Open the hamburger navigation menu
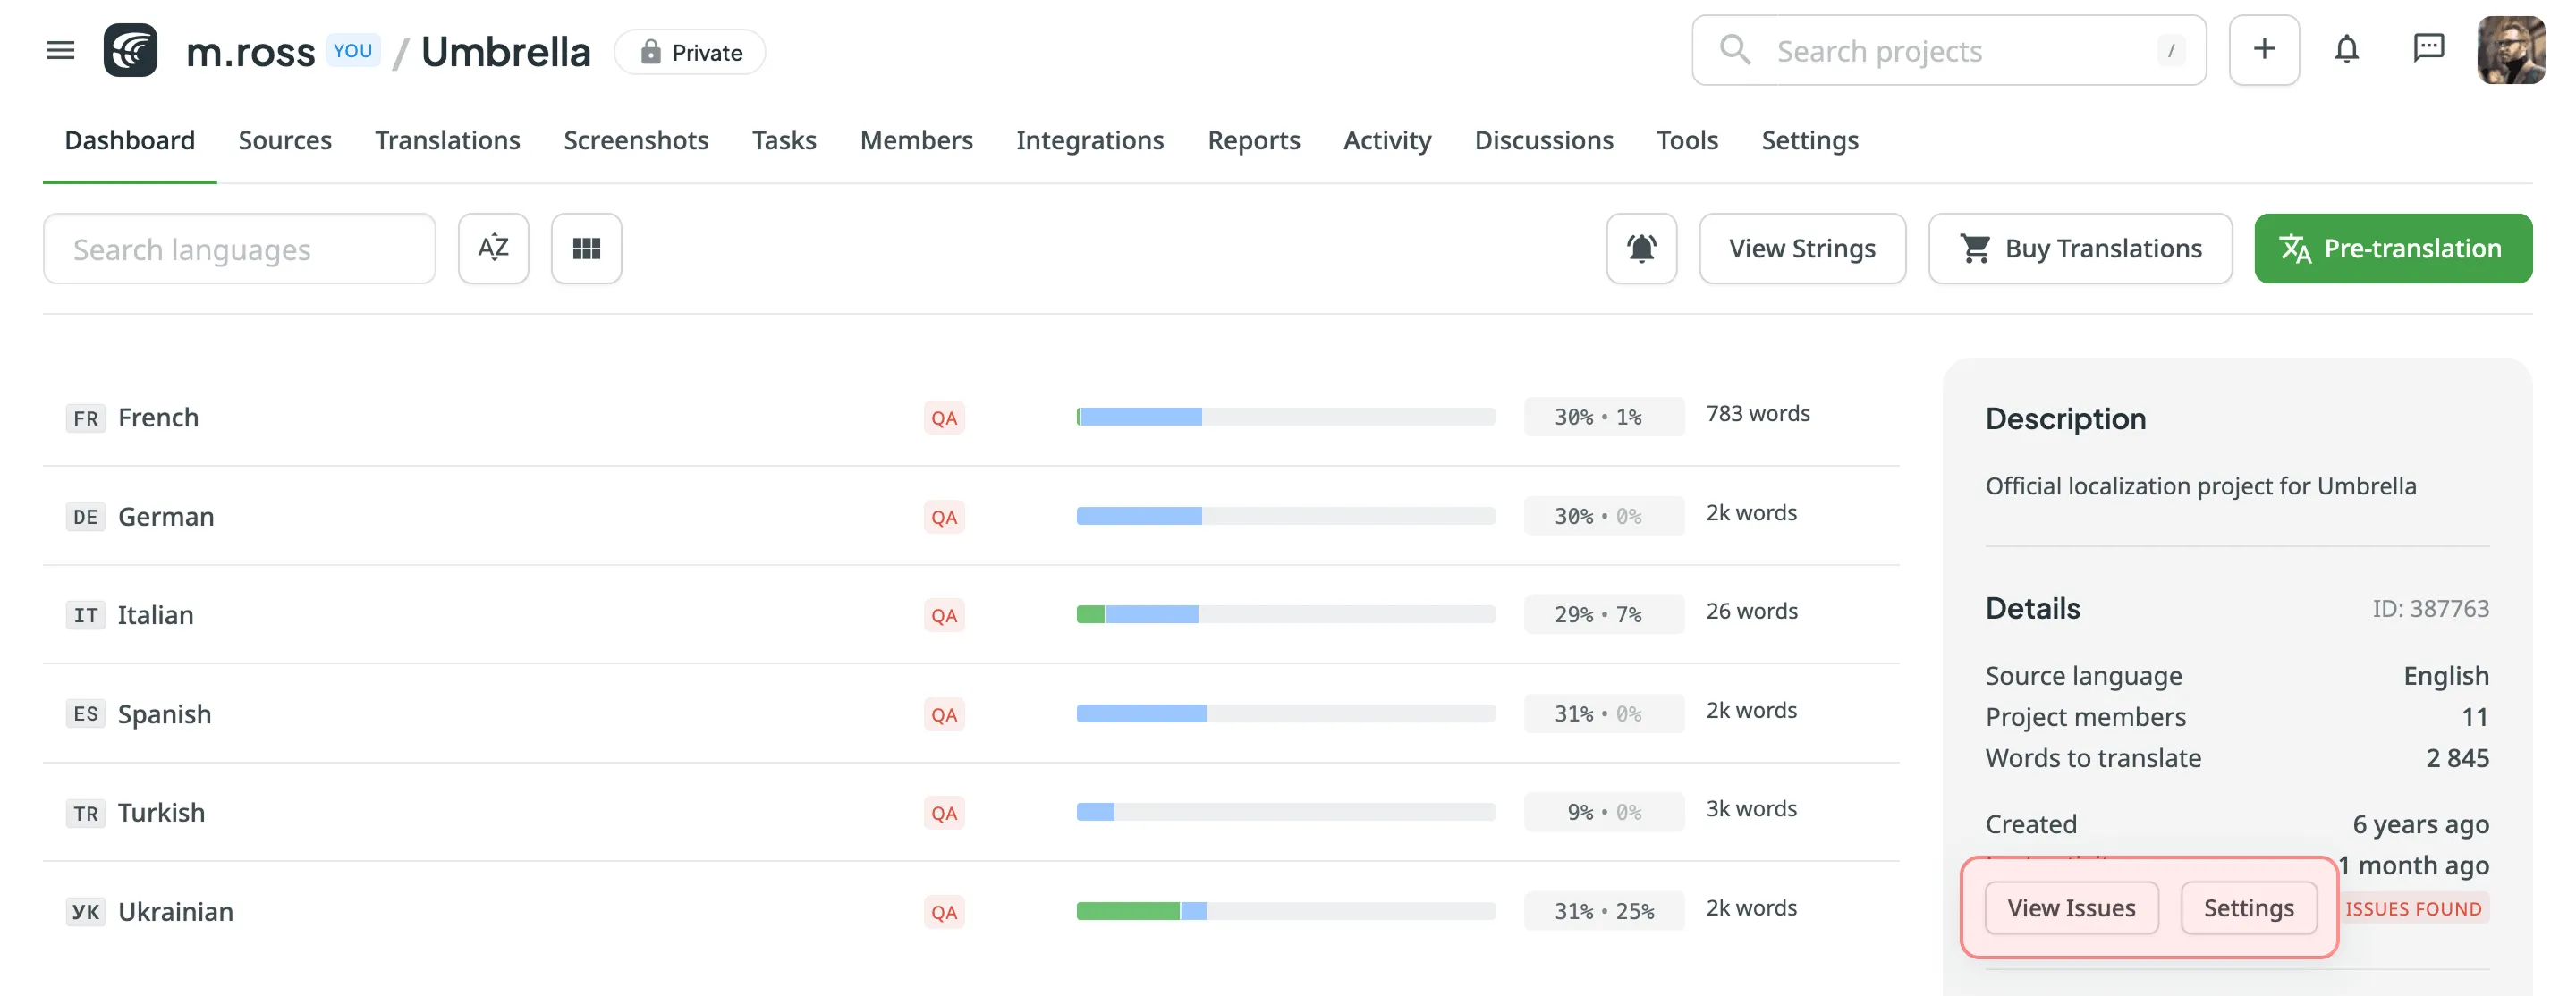The image size is (2576, 996). point(60,50)
